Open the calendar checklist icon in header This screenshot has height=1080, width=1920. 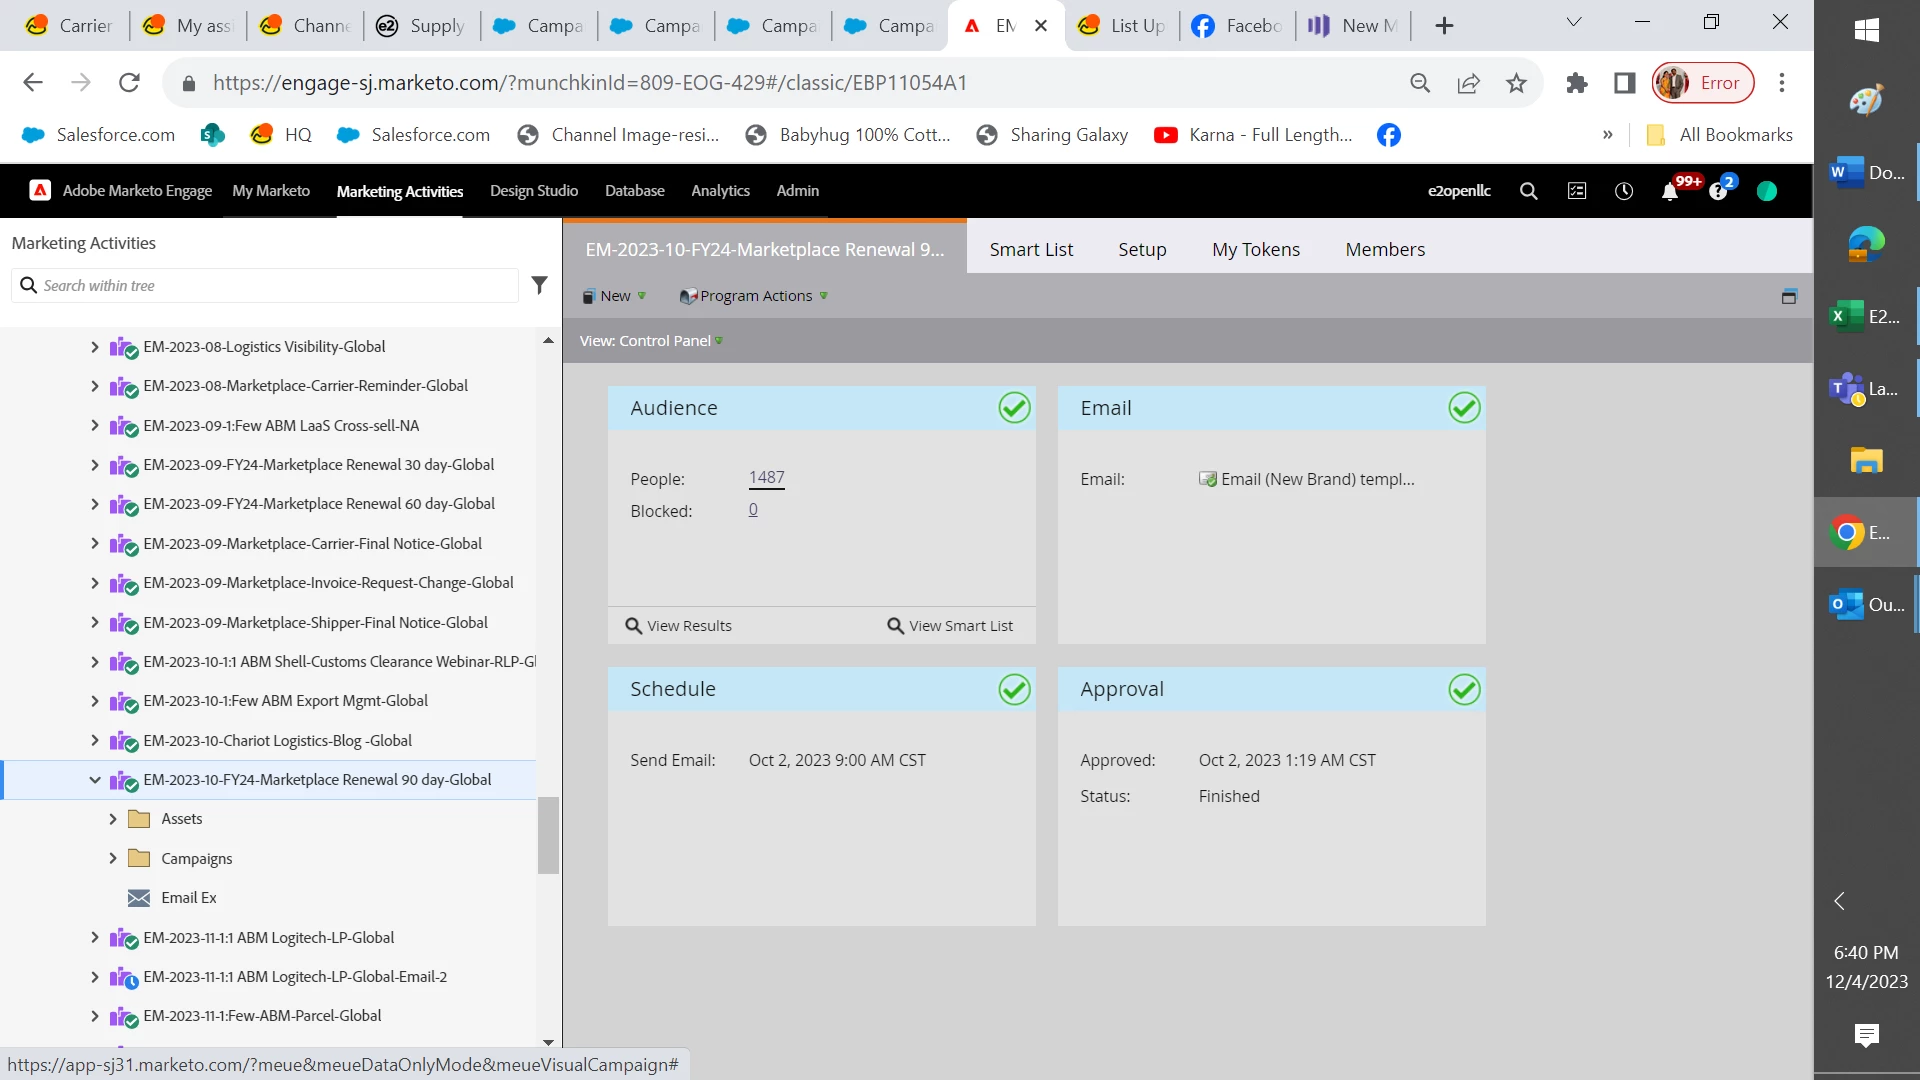(x=1577, y=191)
